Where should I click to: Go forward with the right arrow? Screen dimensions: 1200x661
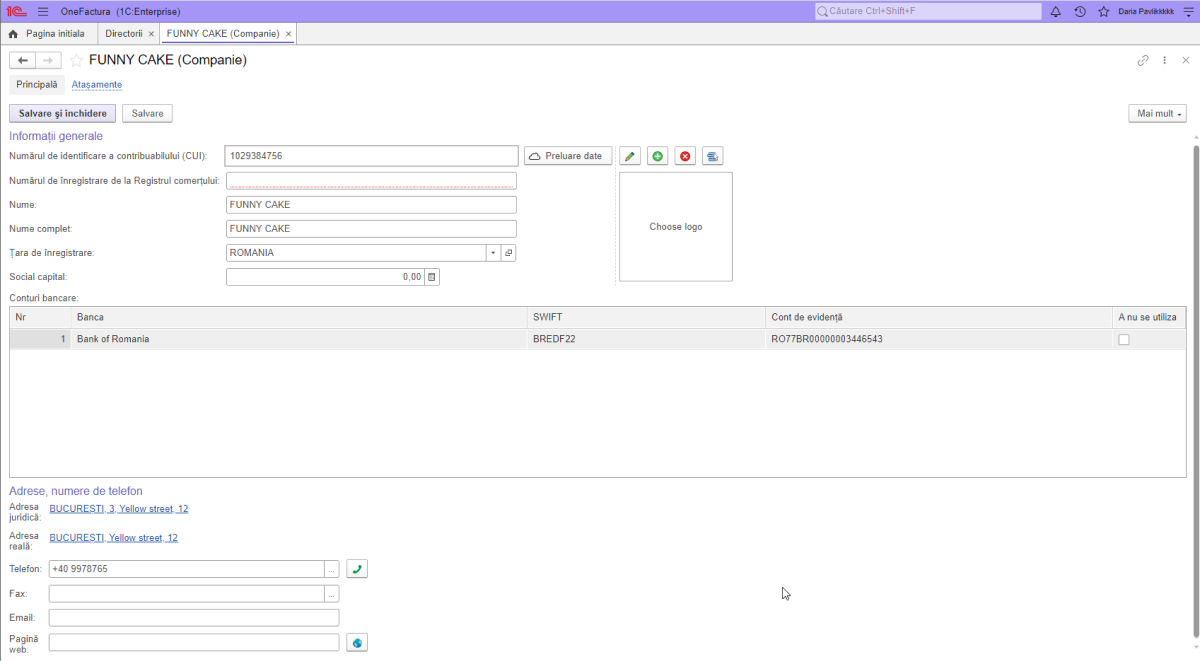(x=48, y=60)
